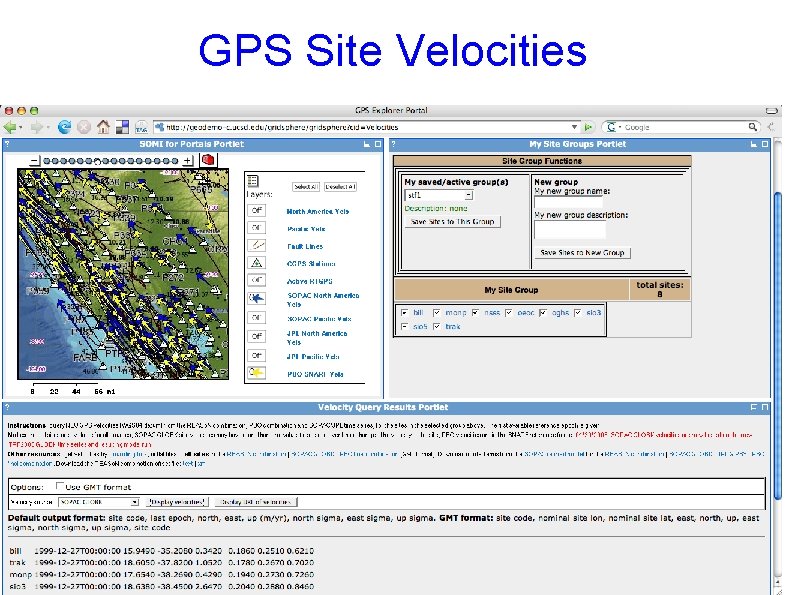Open the Fault Lines layer link
Screen dimensions: 794x595
[305, 246]
